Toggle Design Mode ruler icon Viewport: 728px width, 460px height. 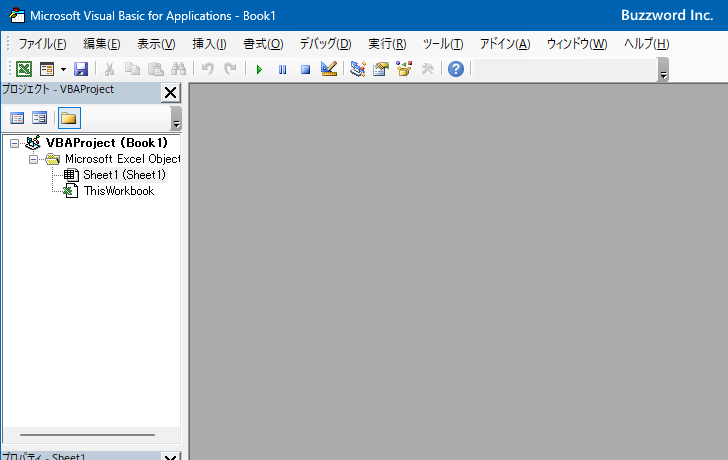(329, 69)
